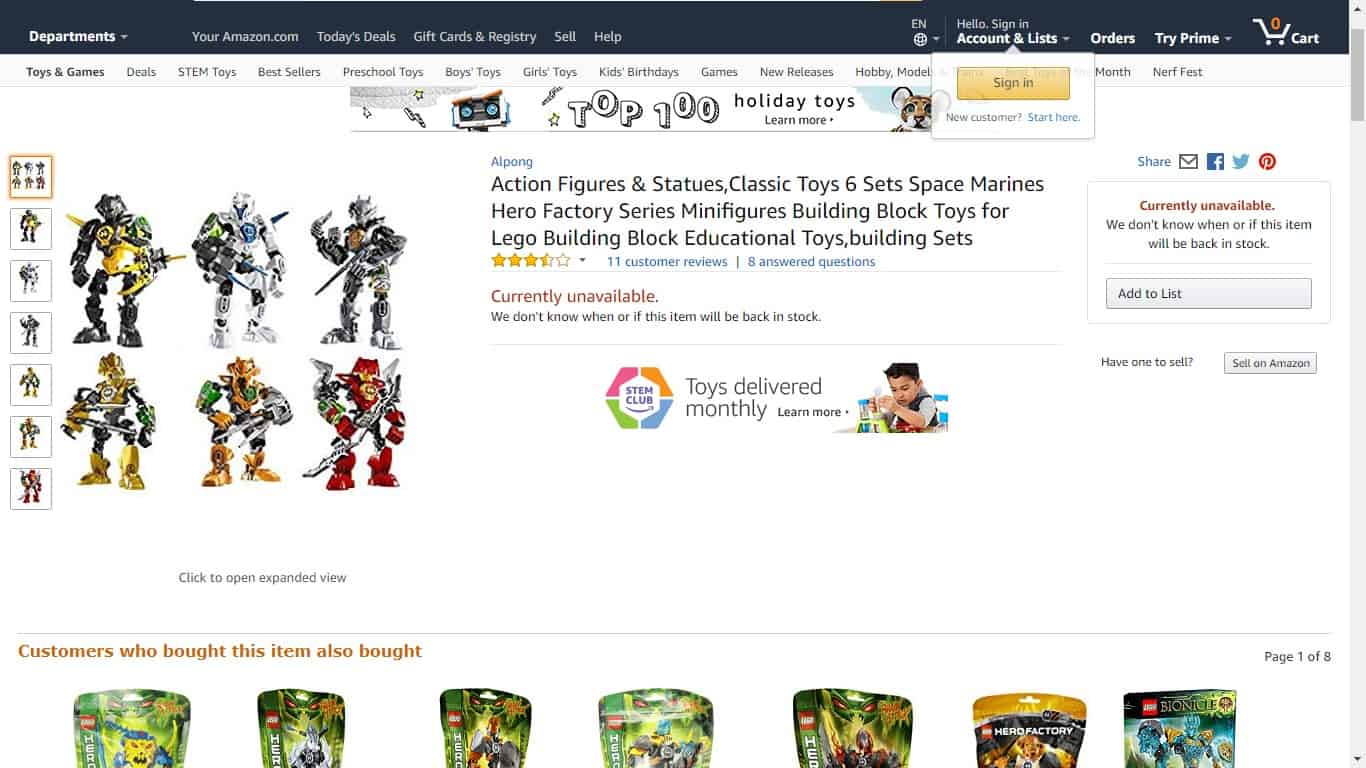1366x768 pixels.
Task: Click the Sell on Amazon button
Action: click(x=1270, y=363)
